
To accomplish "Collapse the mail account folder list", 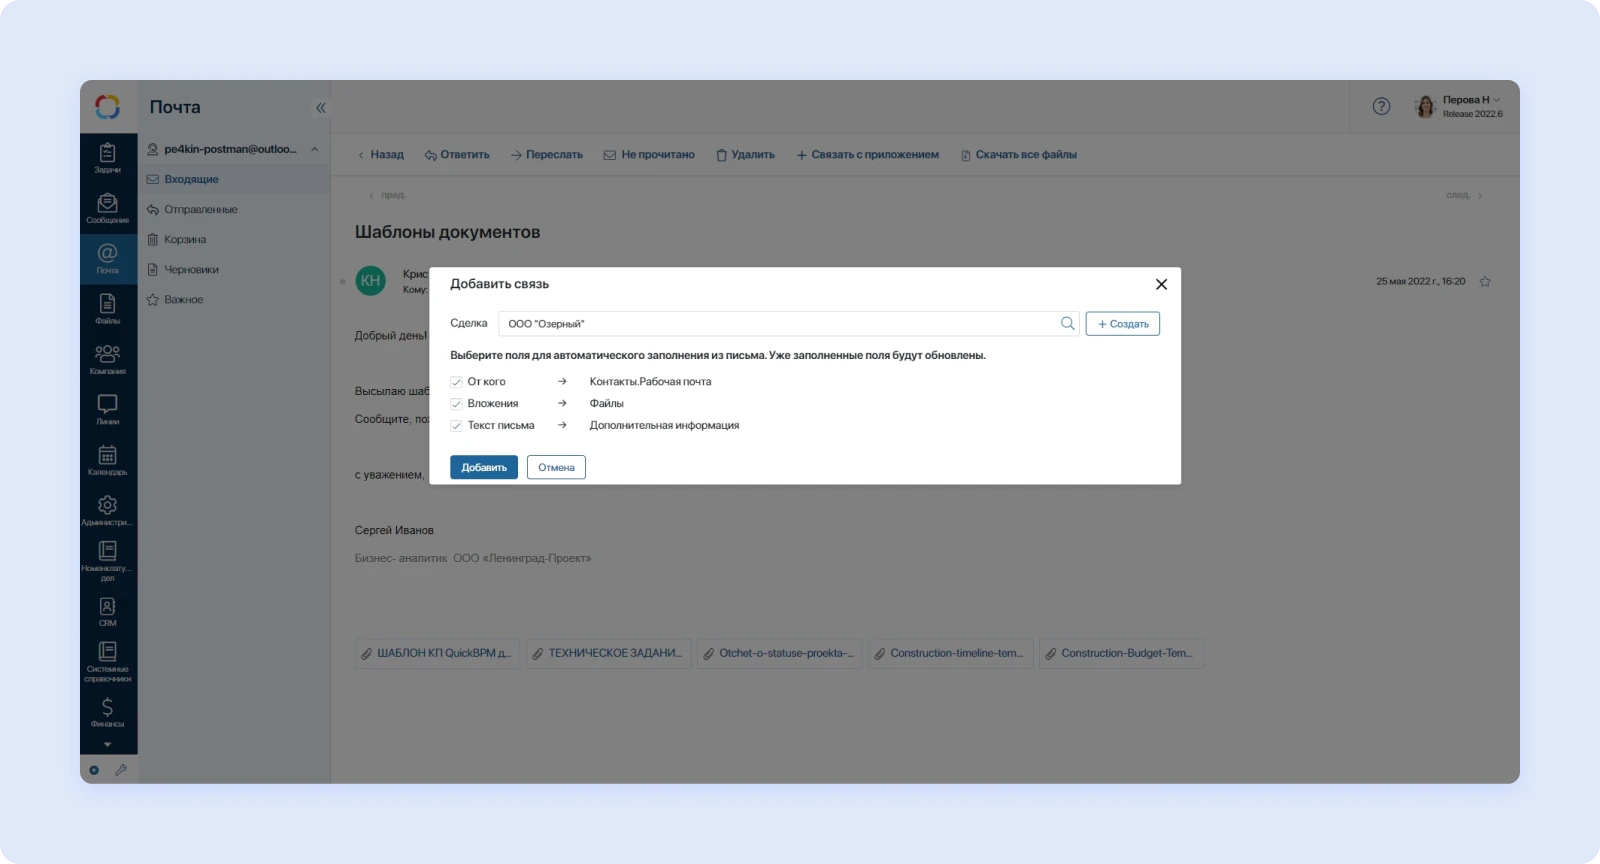I will click(x=315, y=149).
